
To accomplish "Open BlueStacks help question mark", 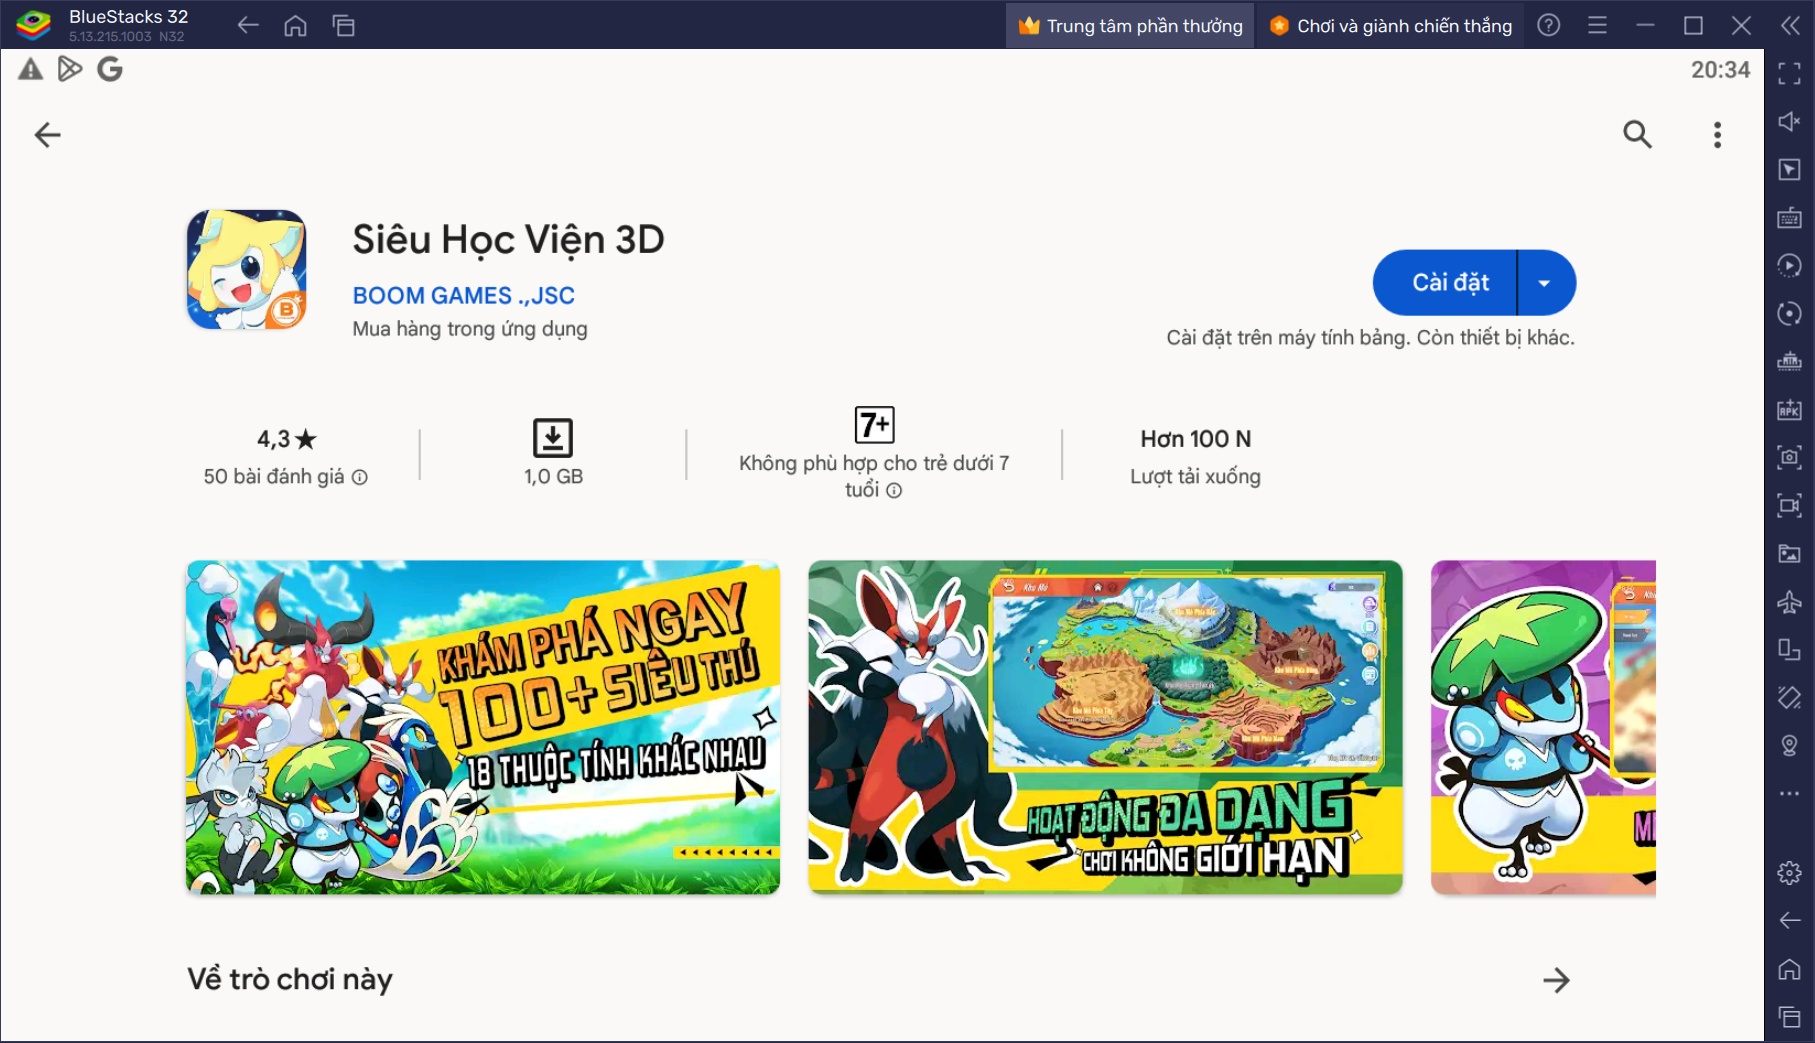I will (1548, 25).
